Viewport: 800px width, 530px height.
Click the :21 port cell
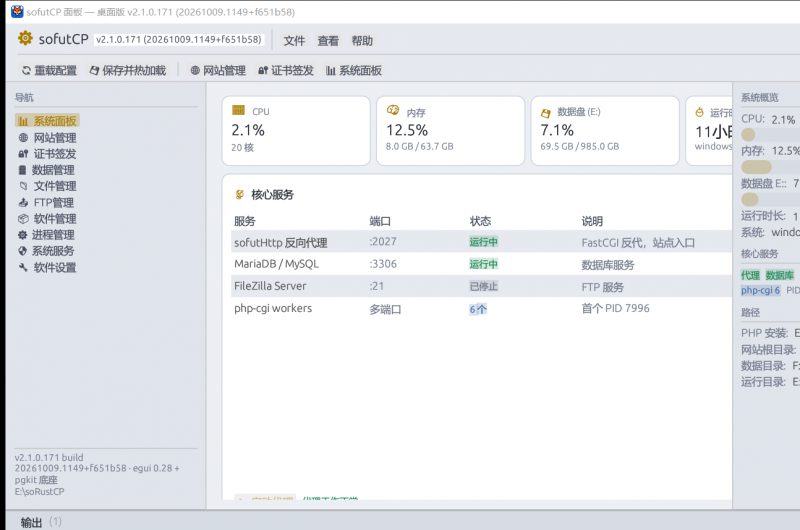[377, 287]
